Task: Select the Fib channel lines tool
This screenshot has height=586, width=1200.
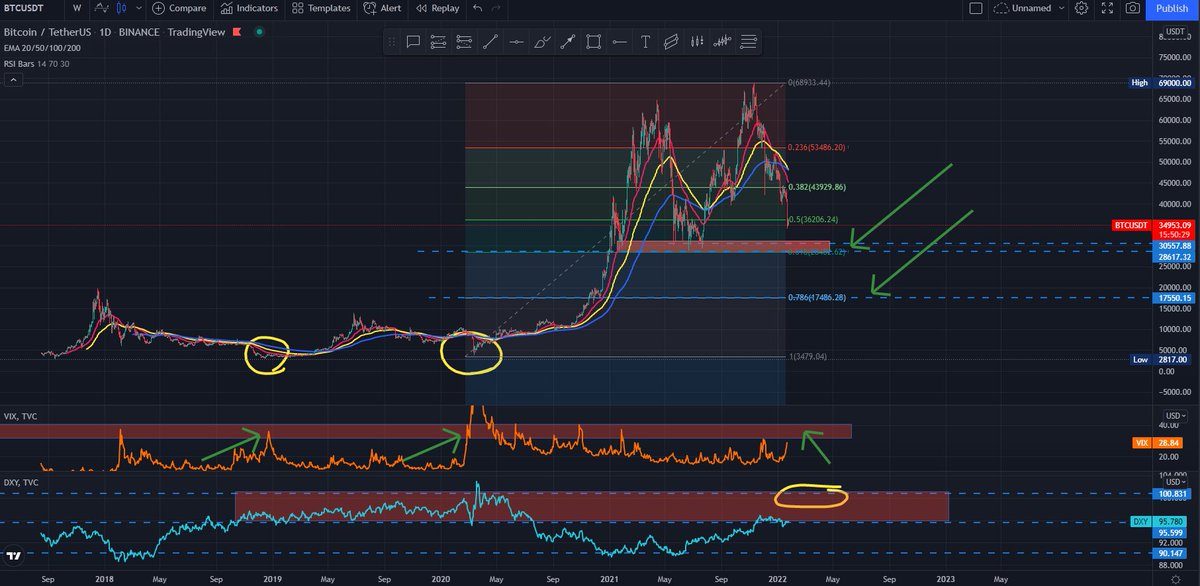Action: pos(750,42)
